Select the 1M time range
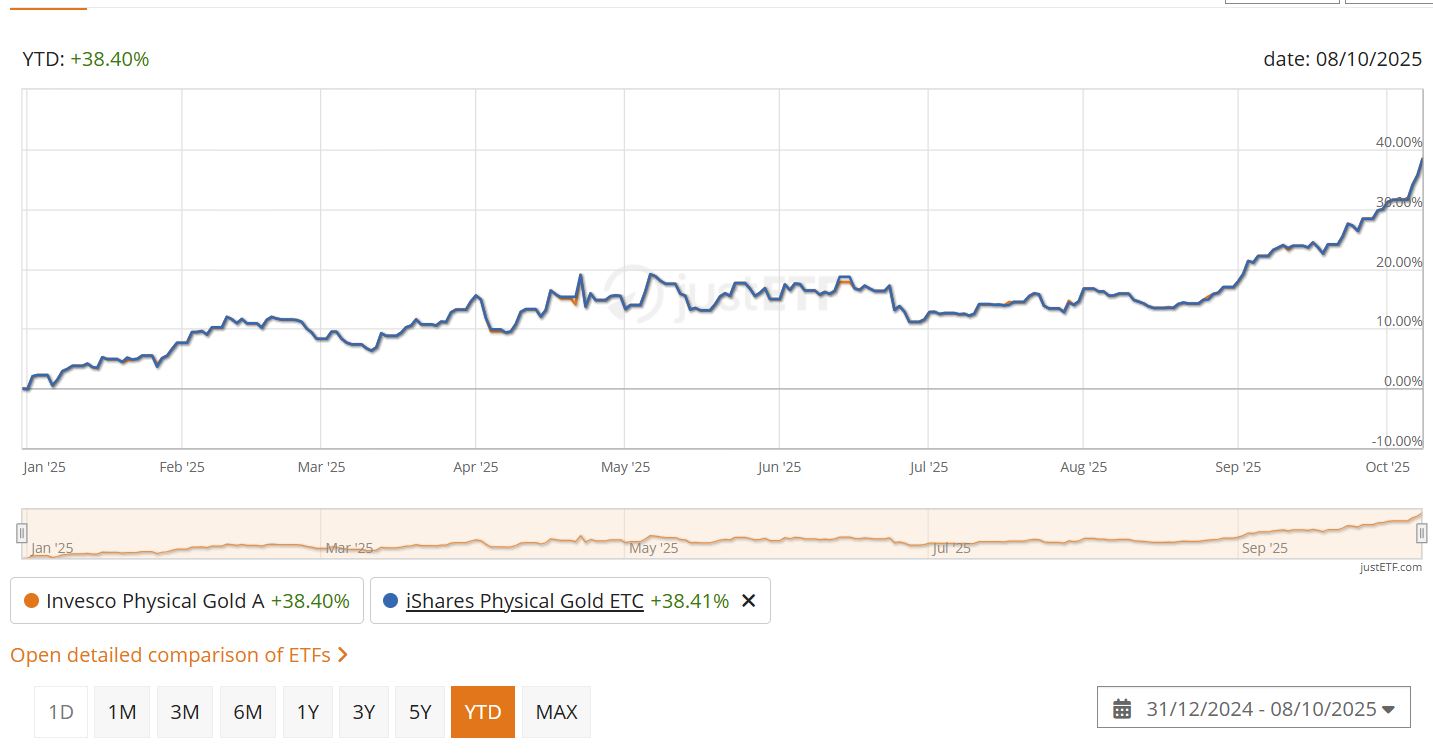Viewport: 1433px width, 755px height. coord(122,712)
